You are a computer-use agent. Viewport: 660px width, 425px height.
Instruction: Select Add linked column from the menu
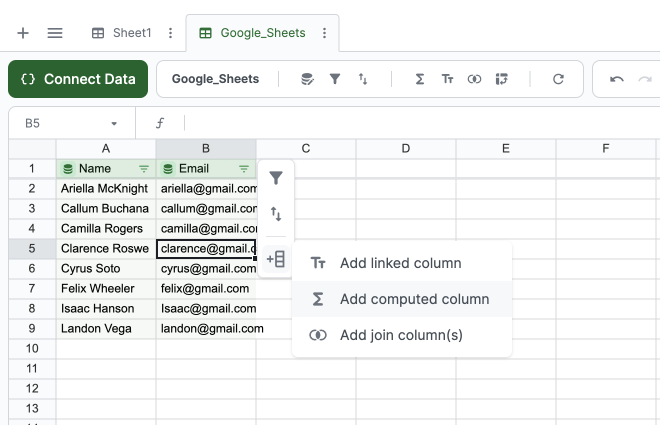pyautogui.click(x=400, y=263)
